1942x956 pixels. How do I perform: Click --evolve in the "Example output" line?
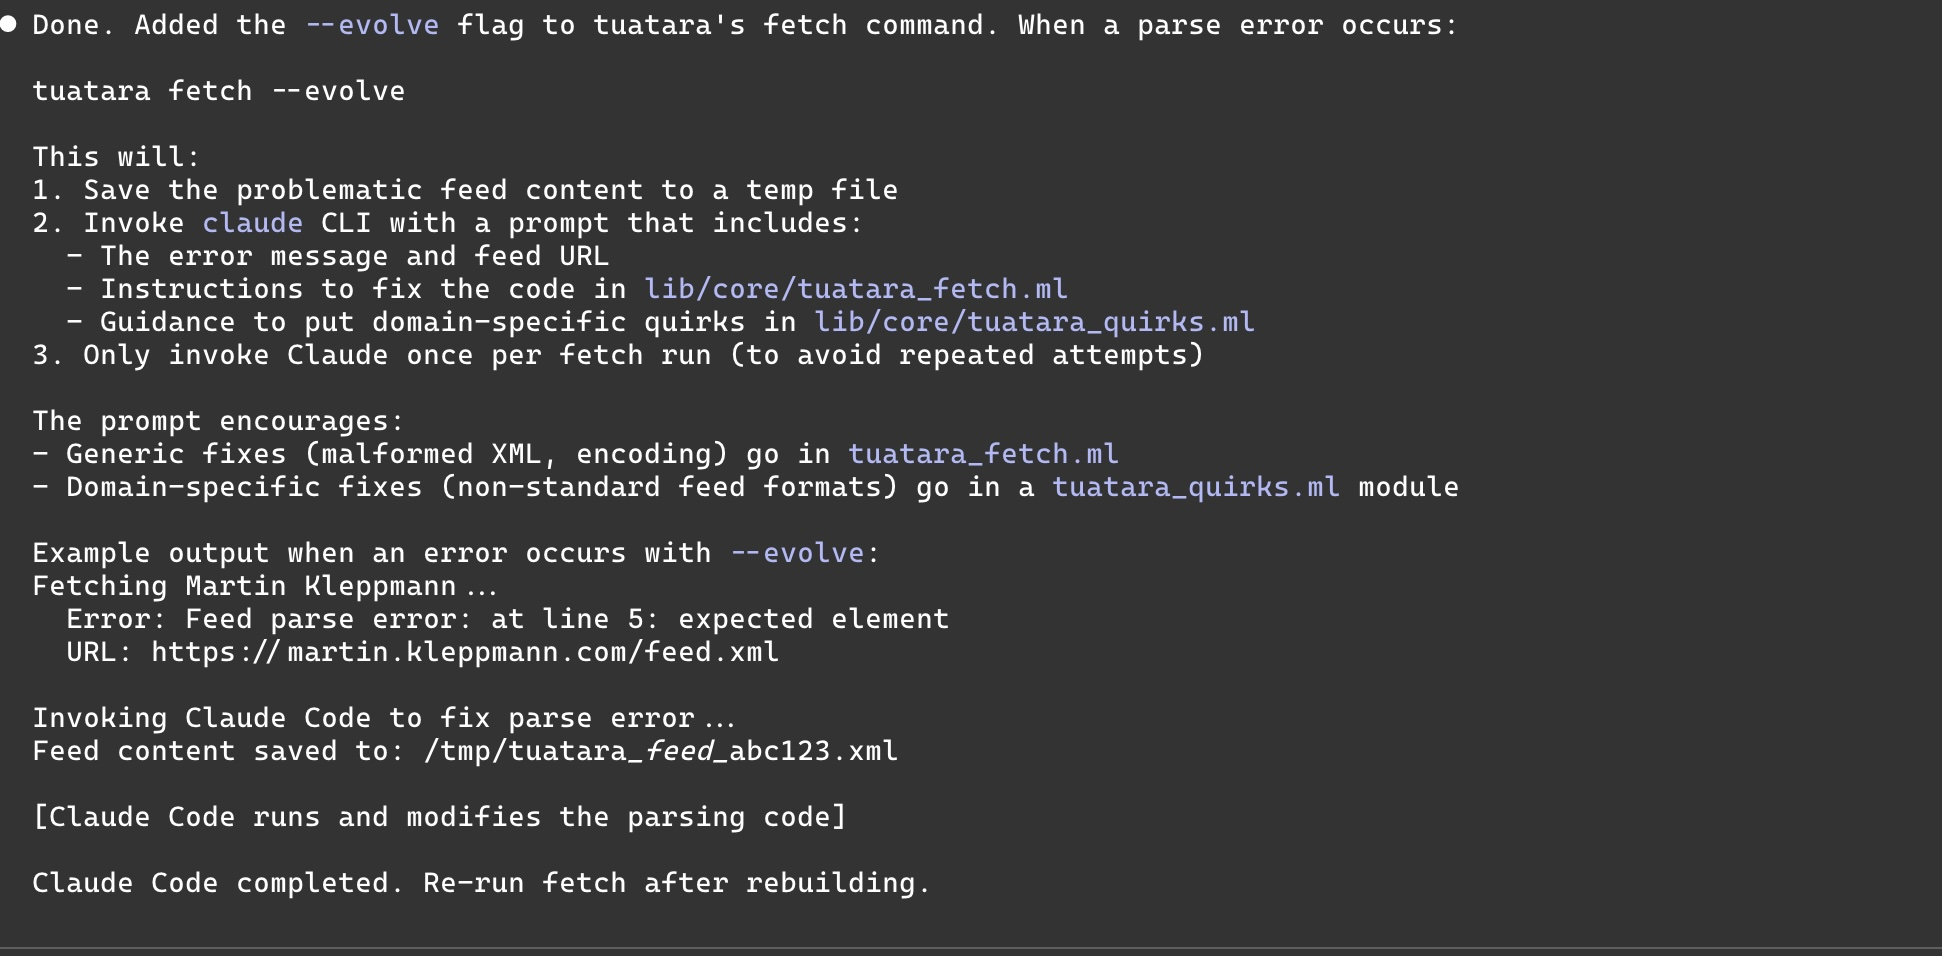click(x=797, y=553)
